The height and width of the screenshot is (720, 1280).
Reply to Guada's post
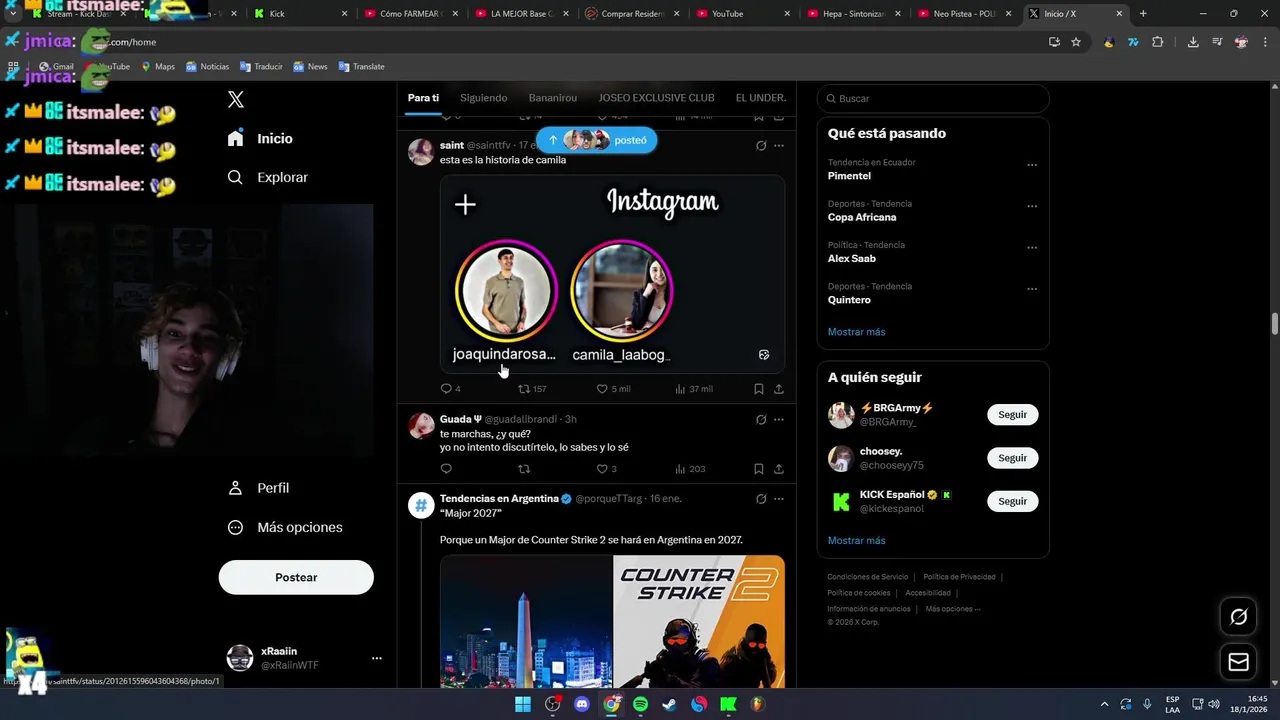click(446, 469)
